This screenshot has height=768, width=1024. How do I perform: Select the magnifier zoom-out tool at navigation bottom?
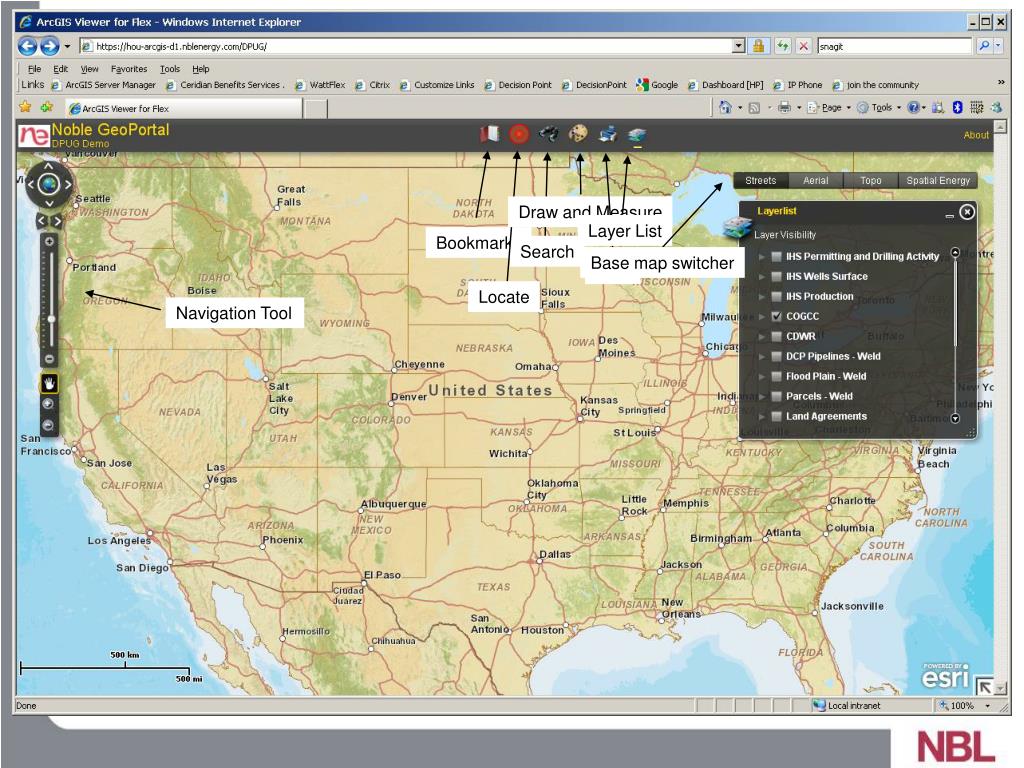(x=48, y=425)
